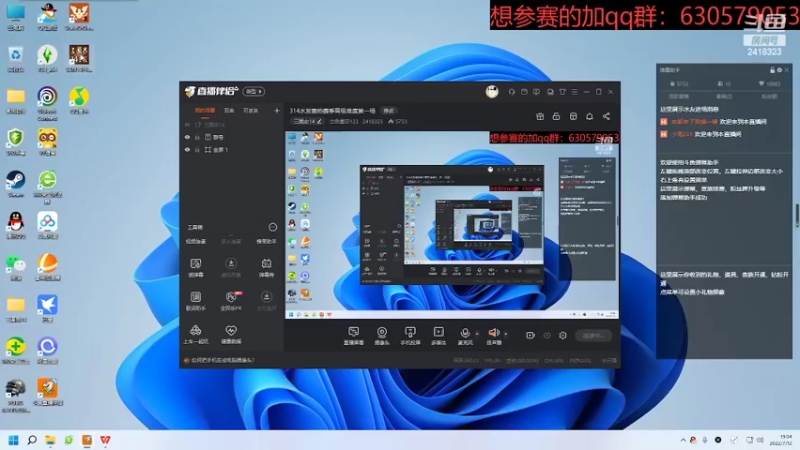Lock the 全屏 1 source row
Screen dimensions: 800x450
click(x=197, y=149)
